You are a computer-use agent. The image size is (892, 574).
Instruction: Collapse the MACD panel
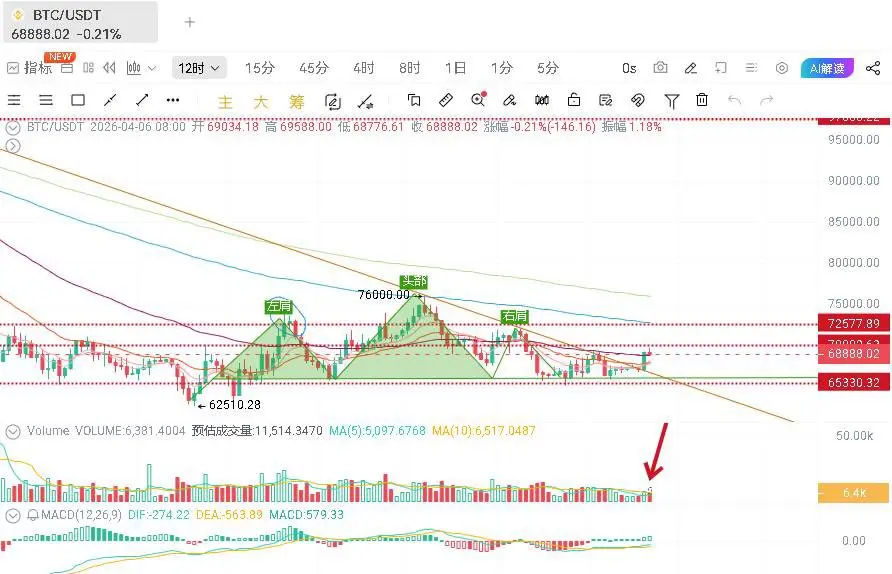[13, 516]
